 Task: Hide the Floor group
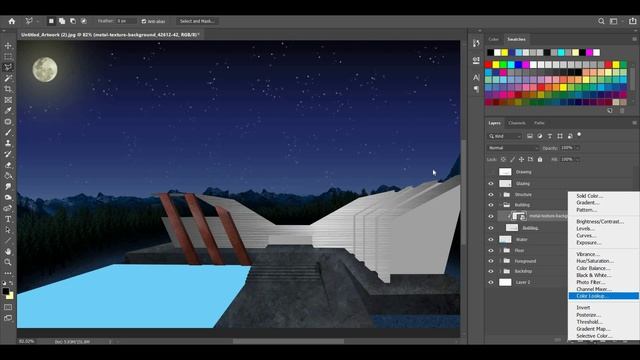click(491, 251)
